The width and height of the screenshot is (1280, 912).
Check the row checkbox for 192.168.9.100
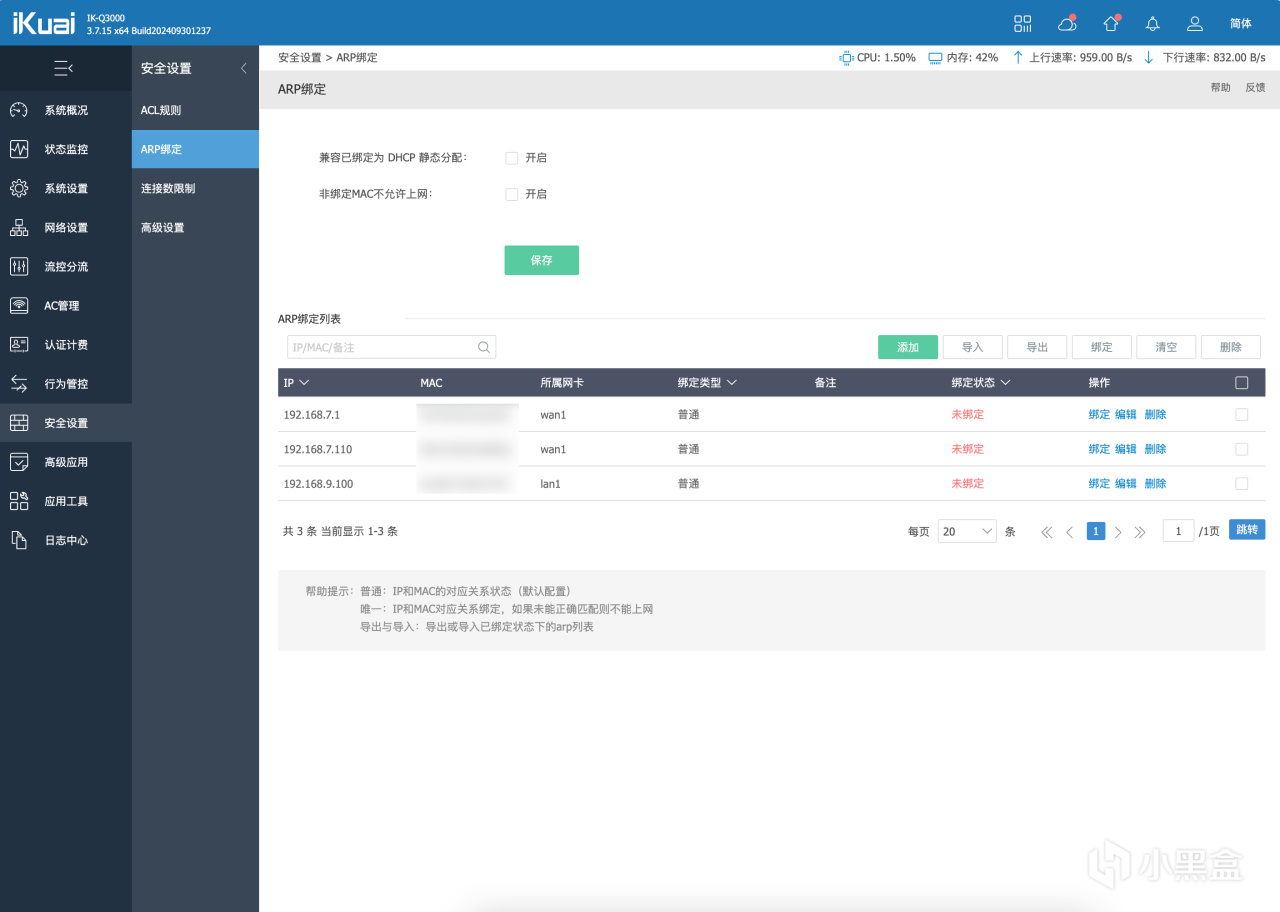click(1242, 483)
